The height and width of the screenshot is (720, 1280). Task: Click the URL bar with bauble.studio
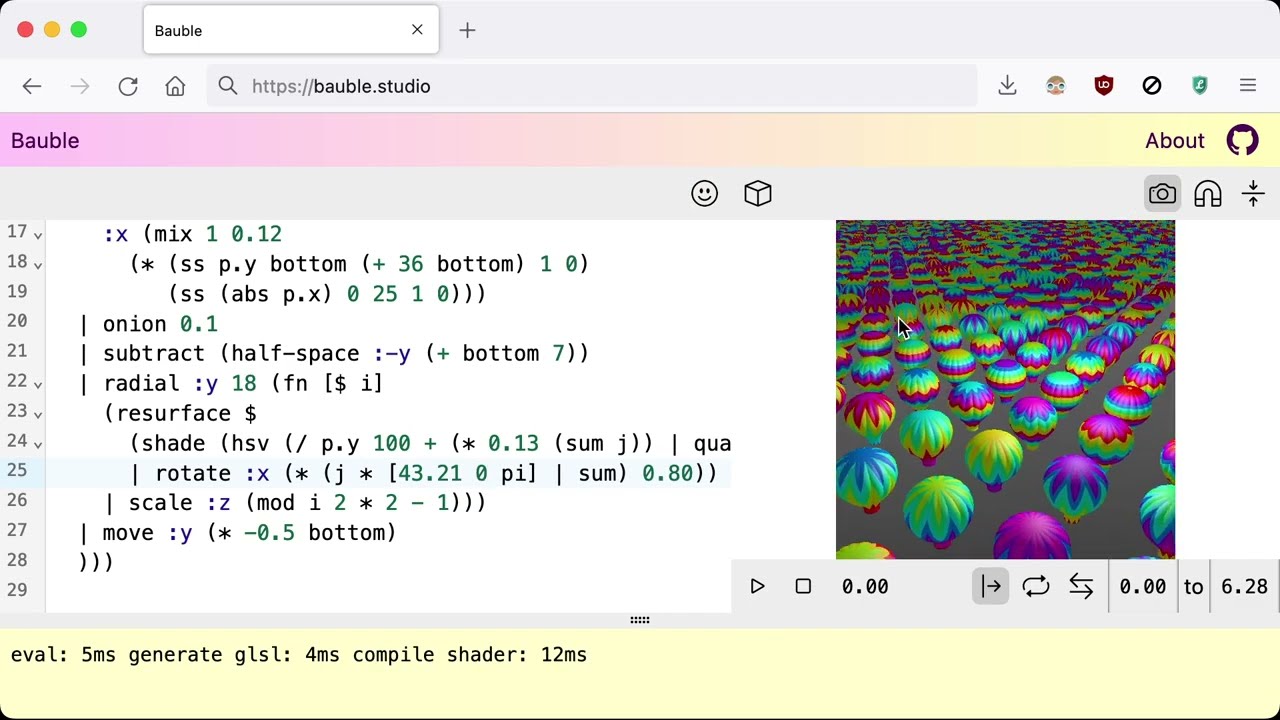pos(592,87)
